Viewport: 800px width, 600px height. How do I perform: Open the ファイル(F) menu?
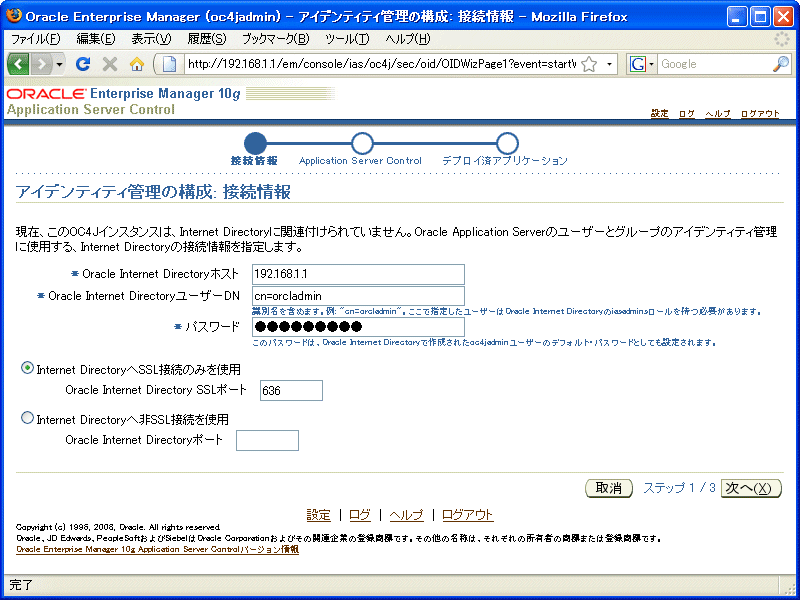click(35, 39)
